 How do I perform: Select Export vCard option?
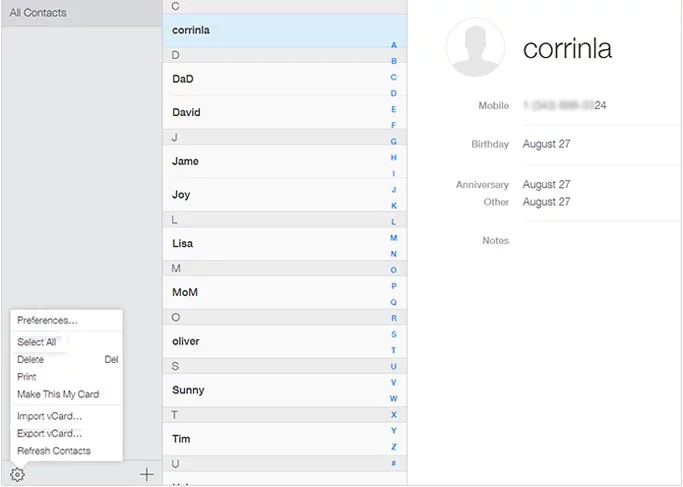point(49,433)
